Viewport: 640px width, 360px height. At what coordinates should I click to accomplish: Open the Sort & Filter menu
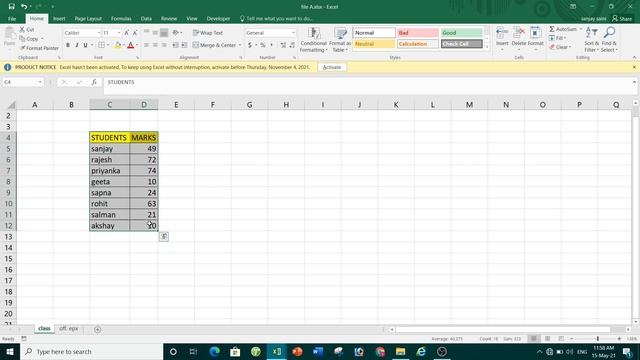click(591, 40)
